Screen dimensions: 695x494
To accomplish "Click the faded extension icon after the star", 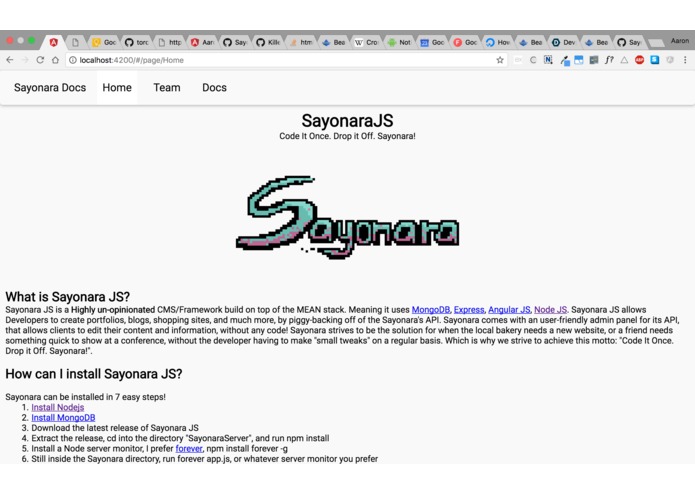I will (x=517, y=60).
